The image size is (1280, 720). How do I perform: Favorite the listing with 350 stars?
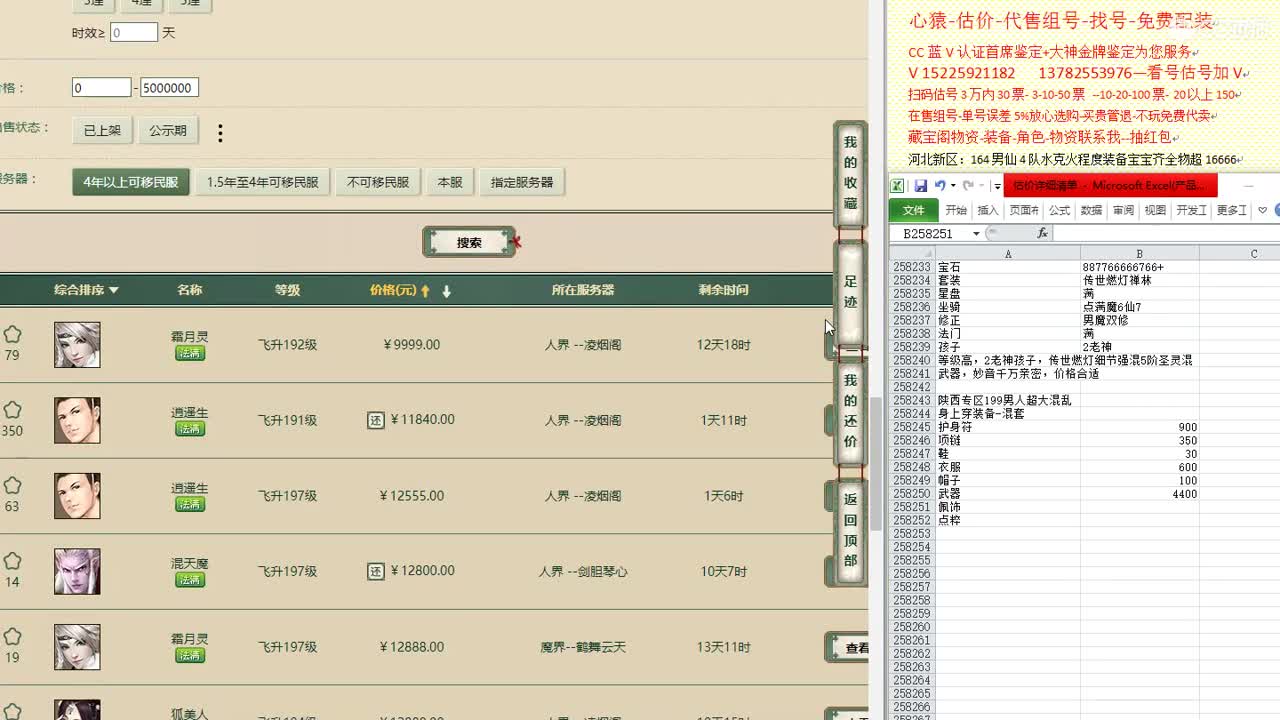(x=12, y=410)
